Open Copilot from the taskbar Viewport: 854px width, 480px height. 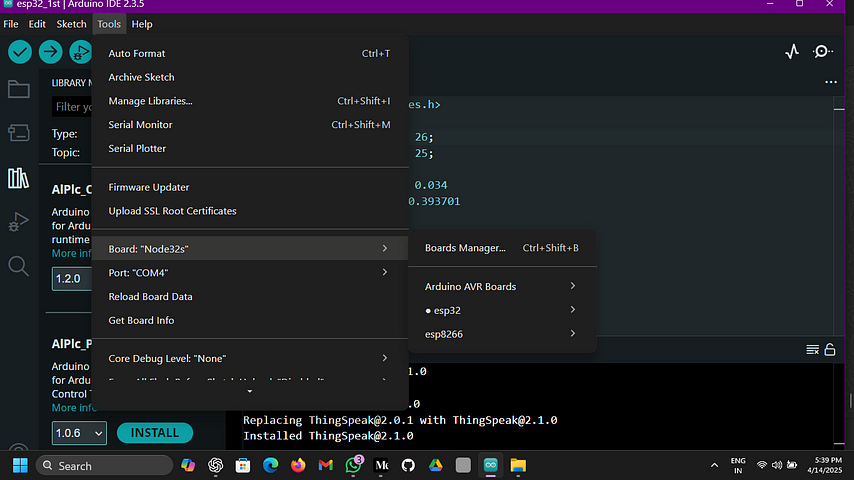[188, 465]
